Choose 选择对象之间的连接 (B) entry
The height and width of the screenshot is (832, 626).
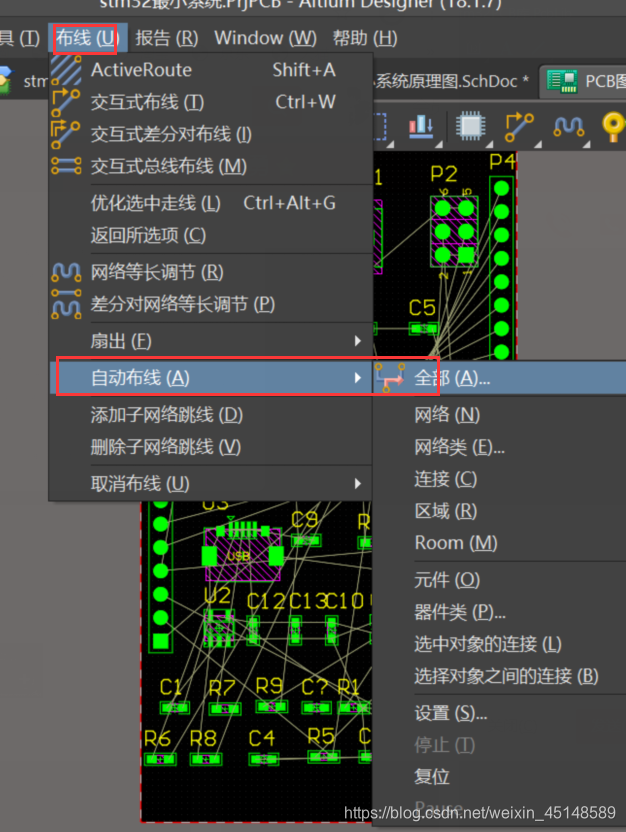coord(500,676)
